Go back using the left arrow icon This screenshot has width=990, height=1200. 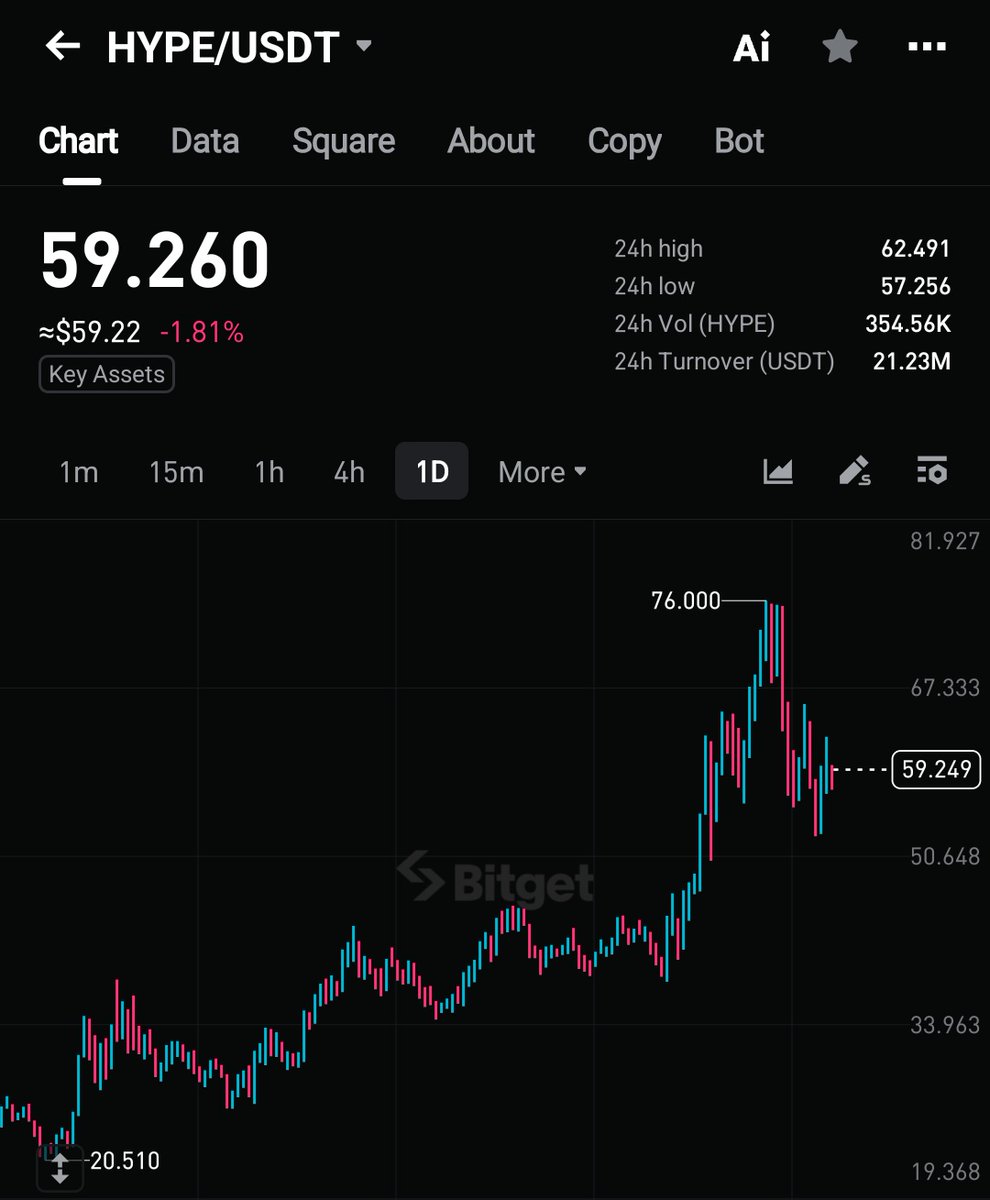pyautogui.click(x=62, y=46)
